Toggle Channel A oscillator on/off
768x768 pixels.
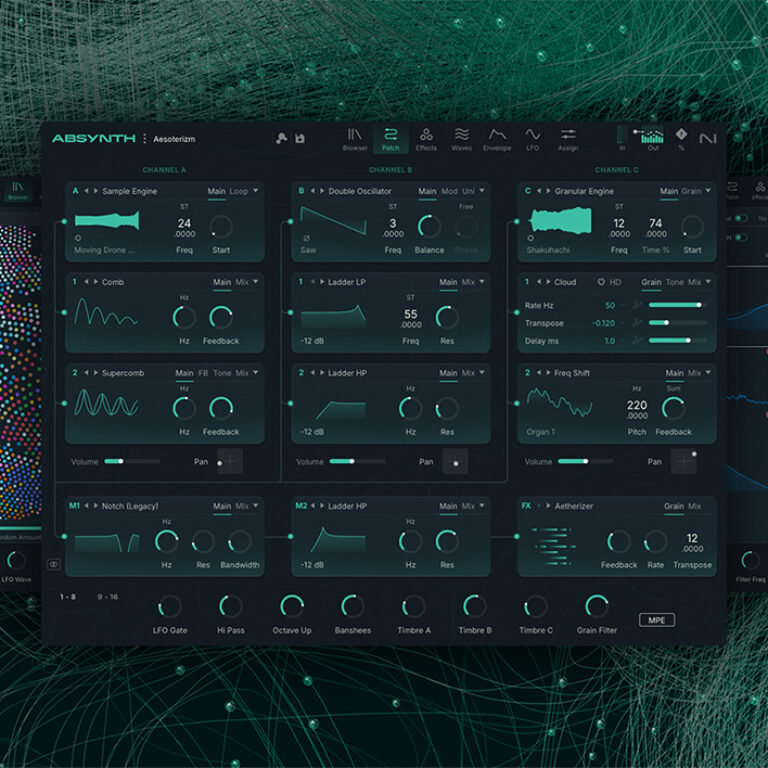(x=75, y=191)
